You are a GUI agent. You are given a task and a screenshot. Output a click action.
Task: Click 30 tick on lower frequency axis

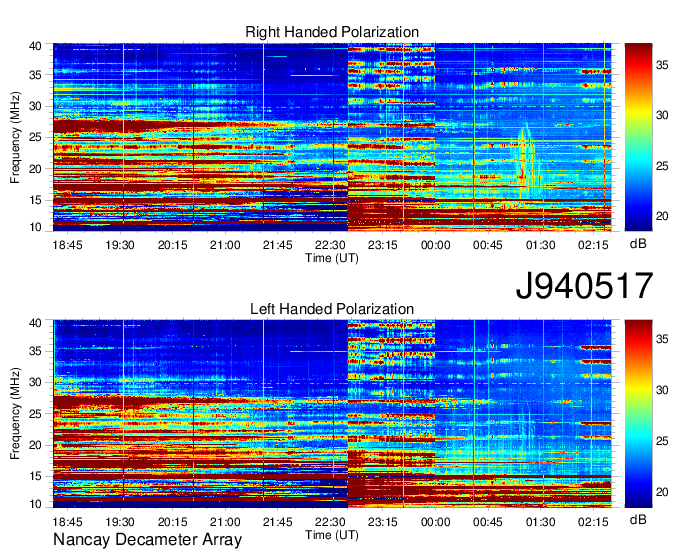pyautogui.click(x=36, y=382)
